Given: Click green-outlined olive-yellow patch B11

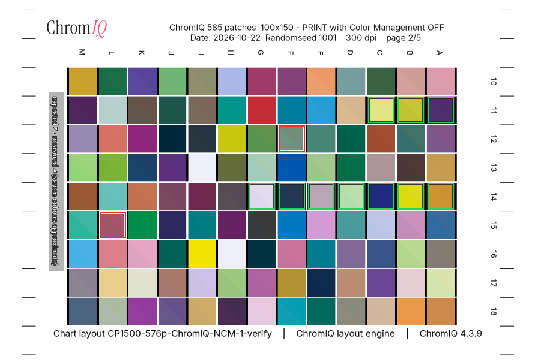Looking at the screenshot, I should [x=411, y=110].
